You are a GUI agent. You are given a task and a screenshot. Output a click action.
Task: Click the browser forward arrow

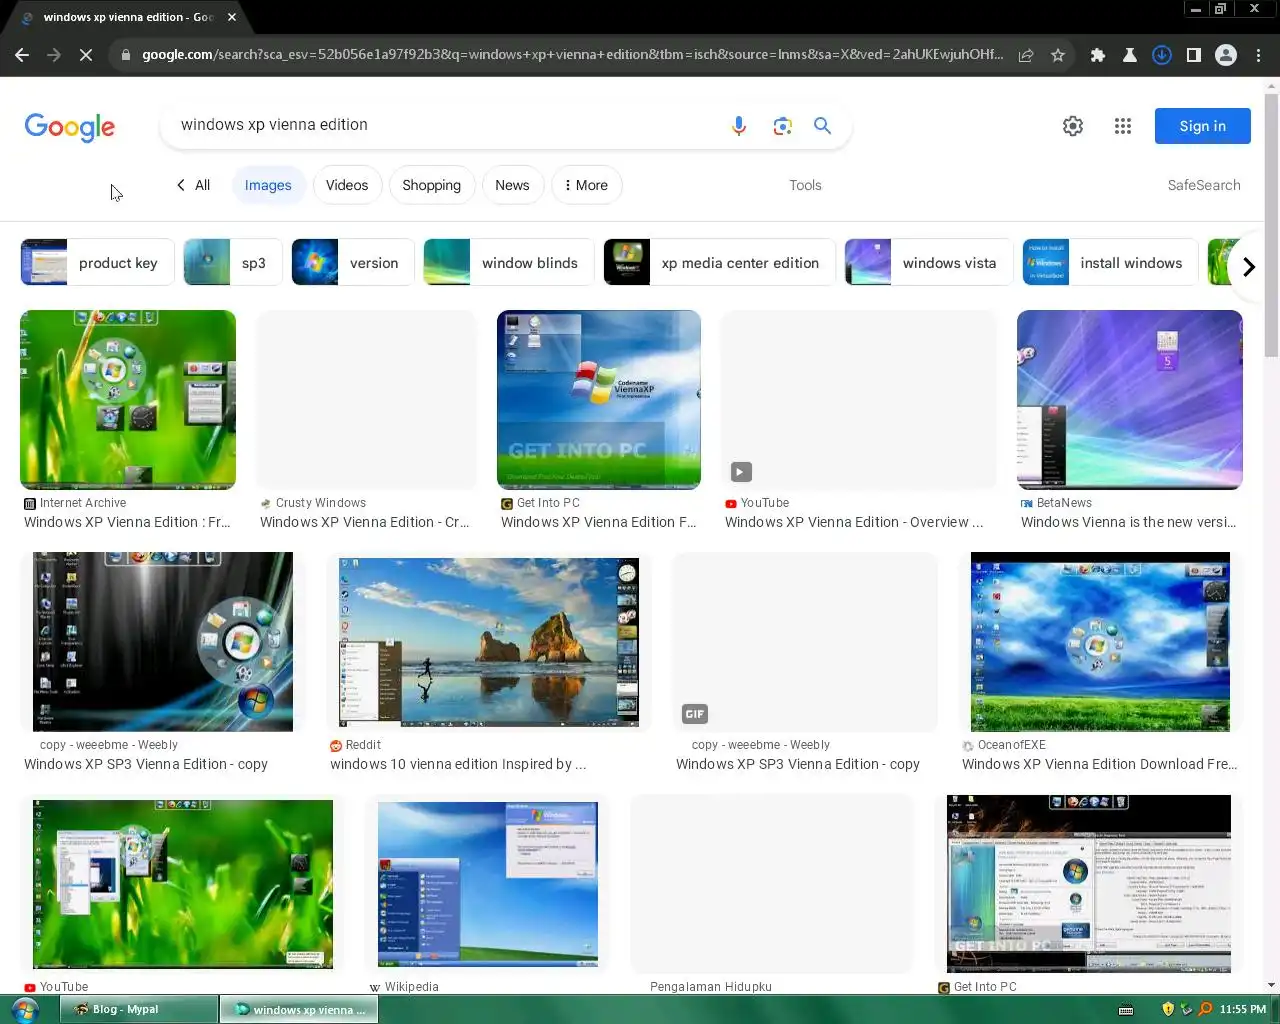(54, 55)
